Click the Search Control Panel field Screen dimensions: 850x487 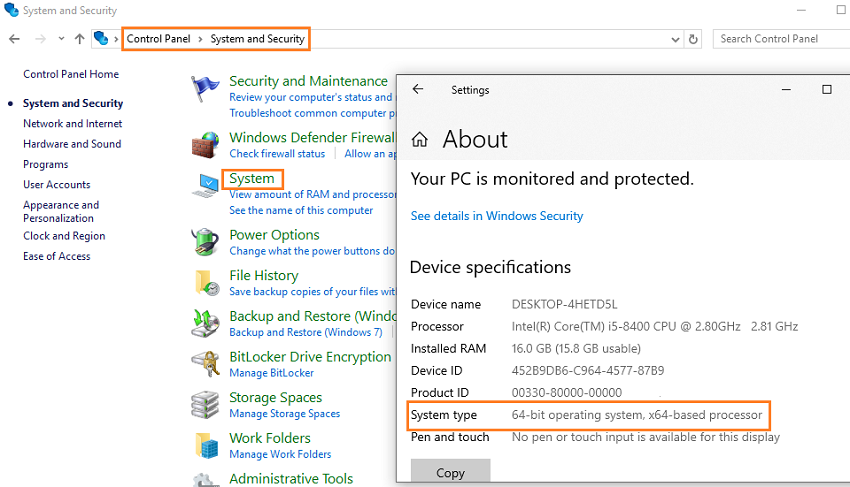pyautogui.click(x=781, y=39)
